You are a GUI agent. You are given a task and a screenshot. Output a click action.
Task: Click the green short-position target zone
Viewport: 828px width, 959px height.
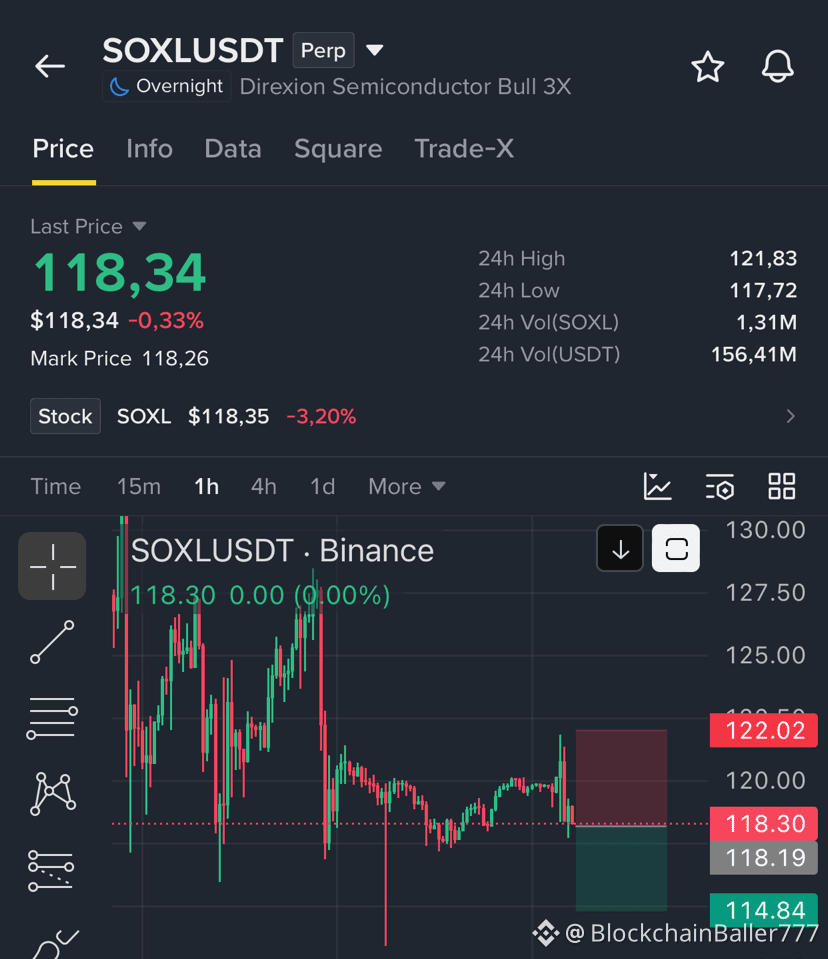[621, 868]
